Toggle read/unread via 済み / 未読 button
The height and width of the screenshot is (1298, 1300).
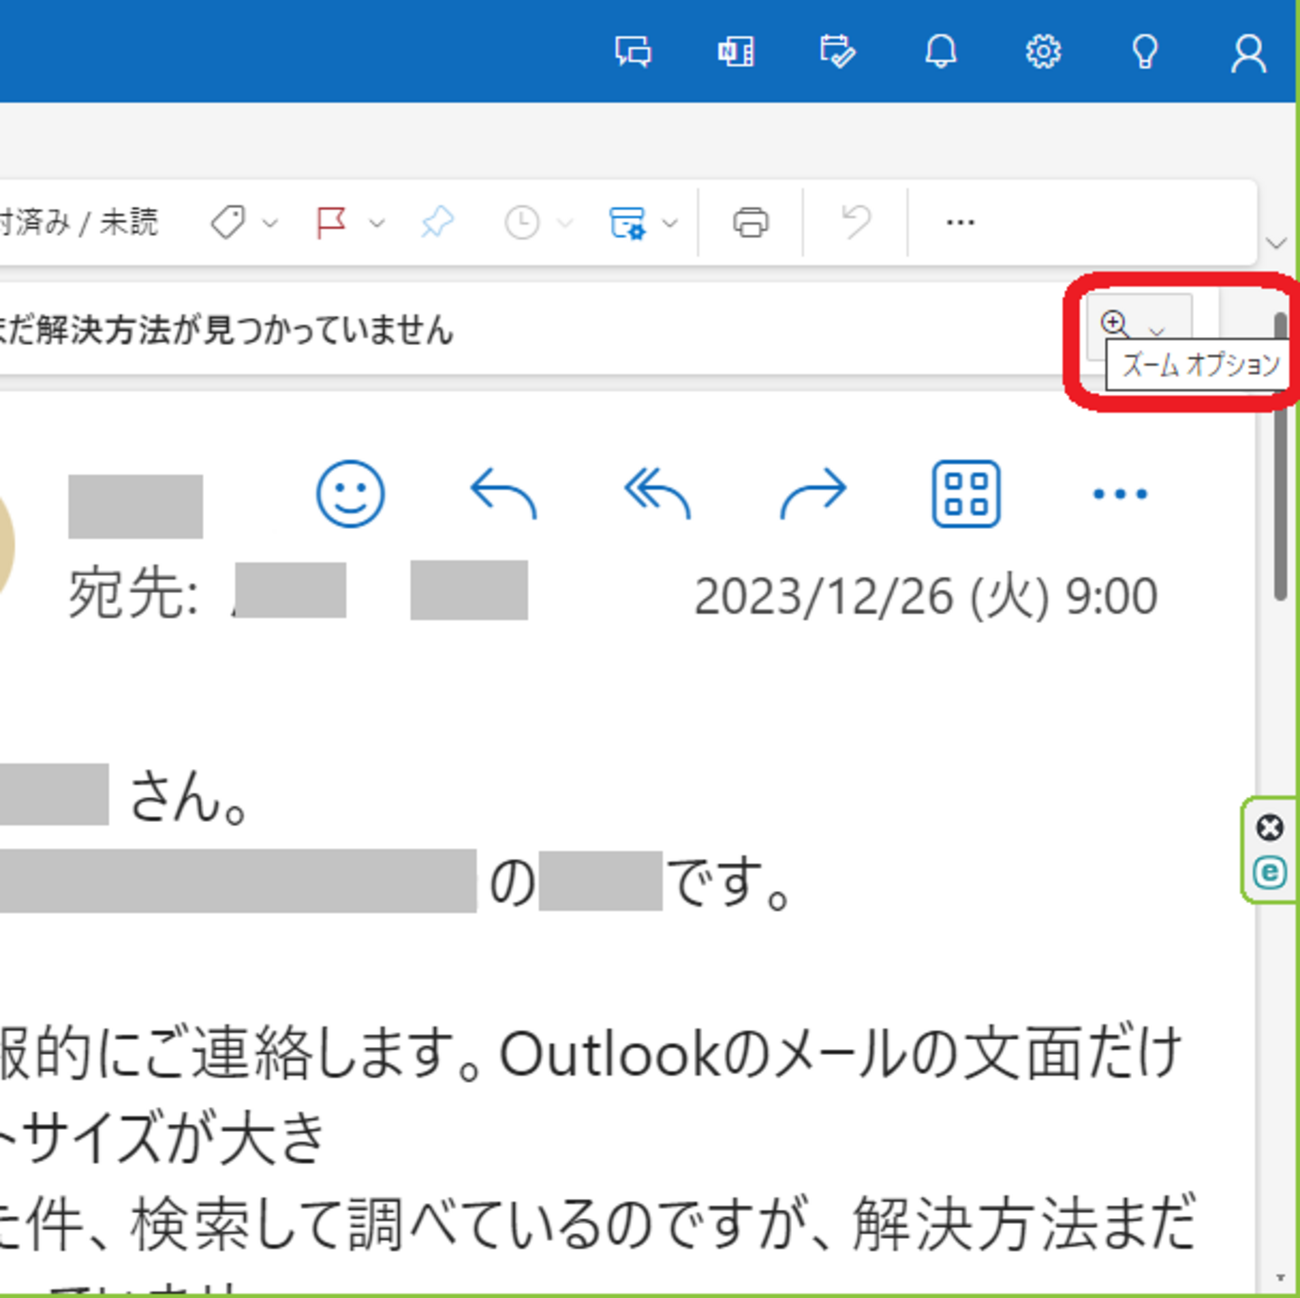point(78,222)
